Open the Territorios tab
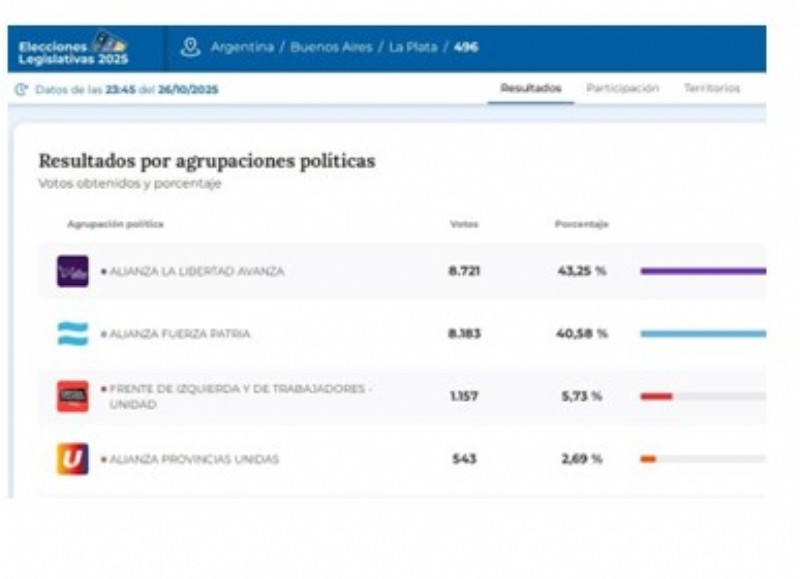The image size is (800, 579). pos(712,89)
